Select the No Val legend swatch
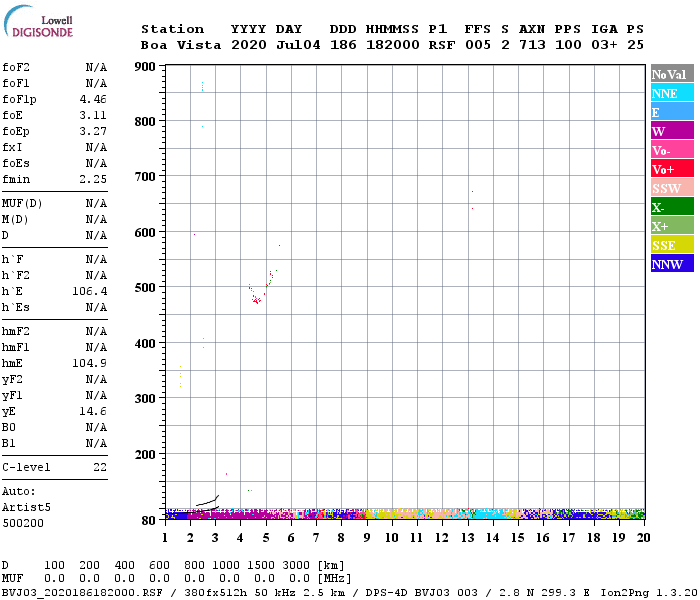The image size is (700, 600). [672, 74]
